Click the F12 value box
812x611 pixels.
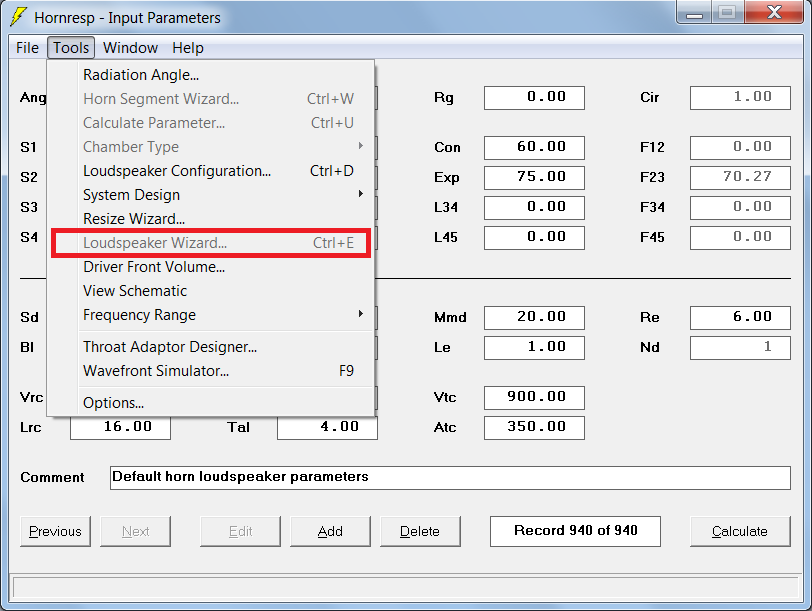(x=741, y=148)
